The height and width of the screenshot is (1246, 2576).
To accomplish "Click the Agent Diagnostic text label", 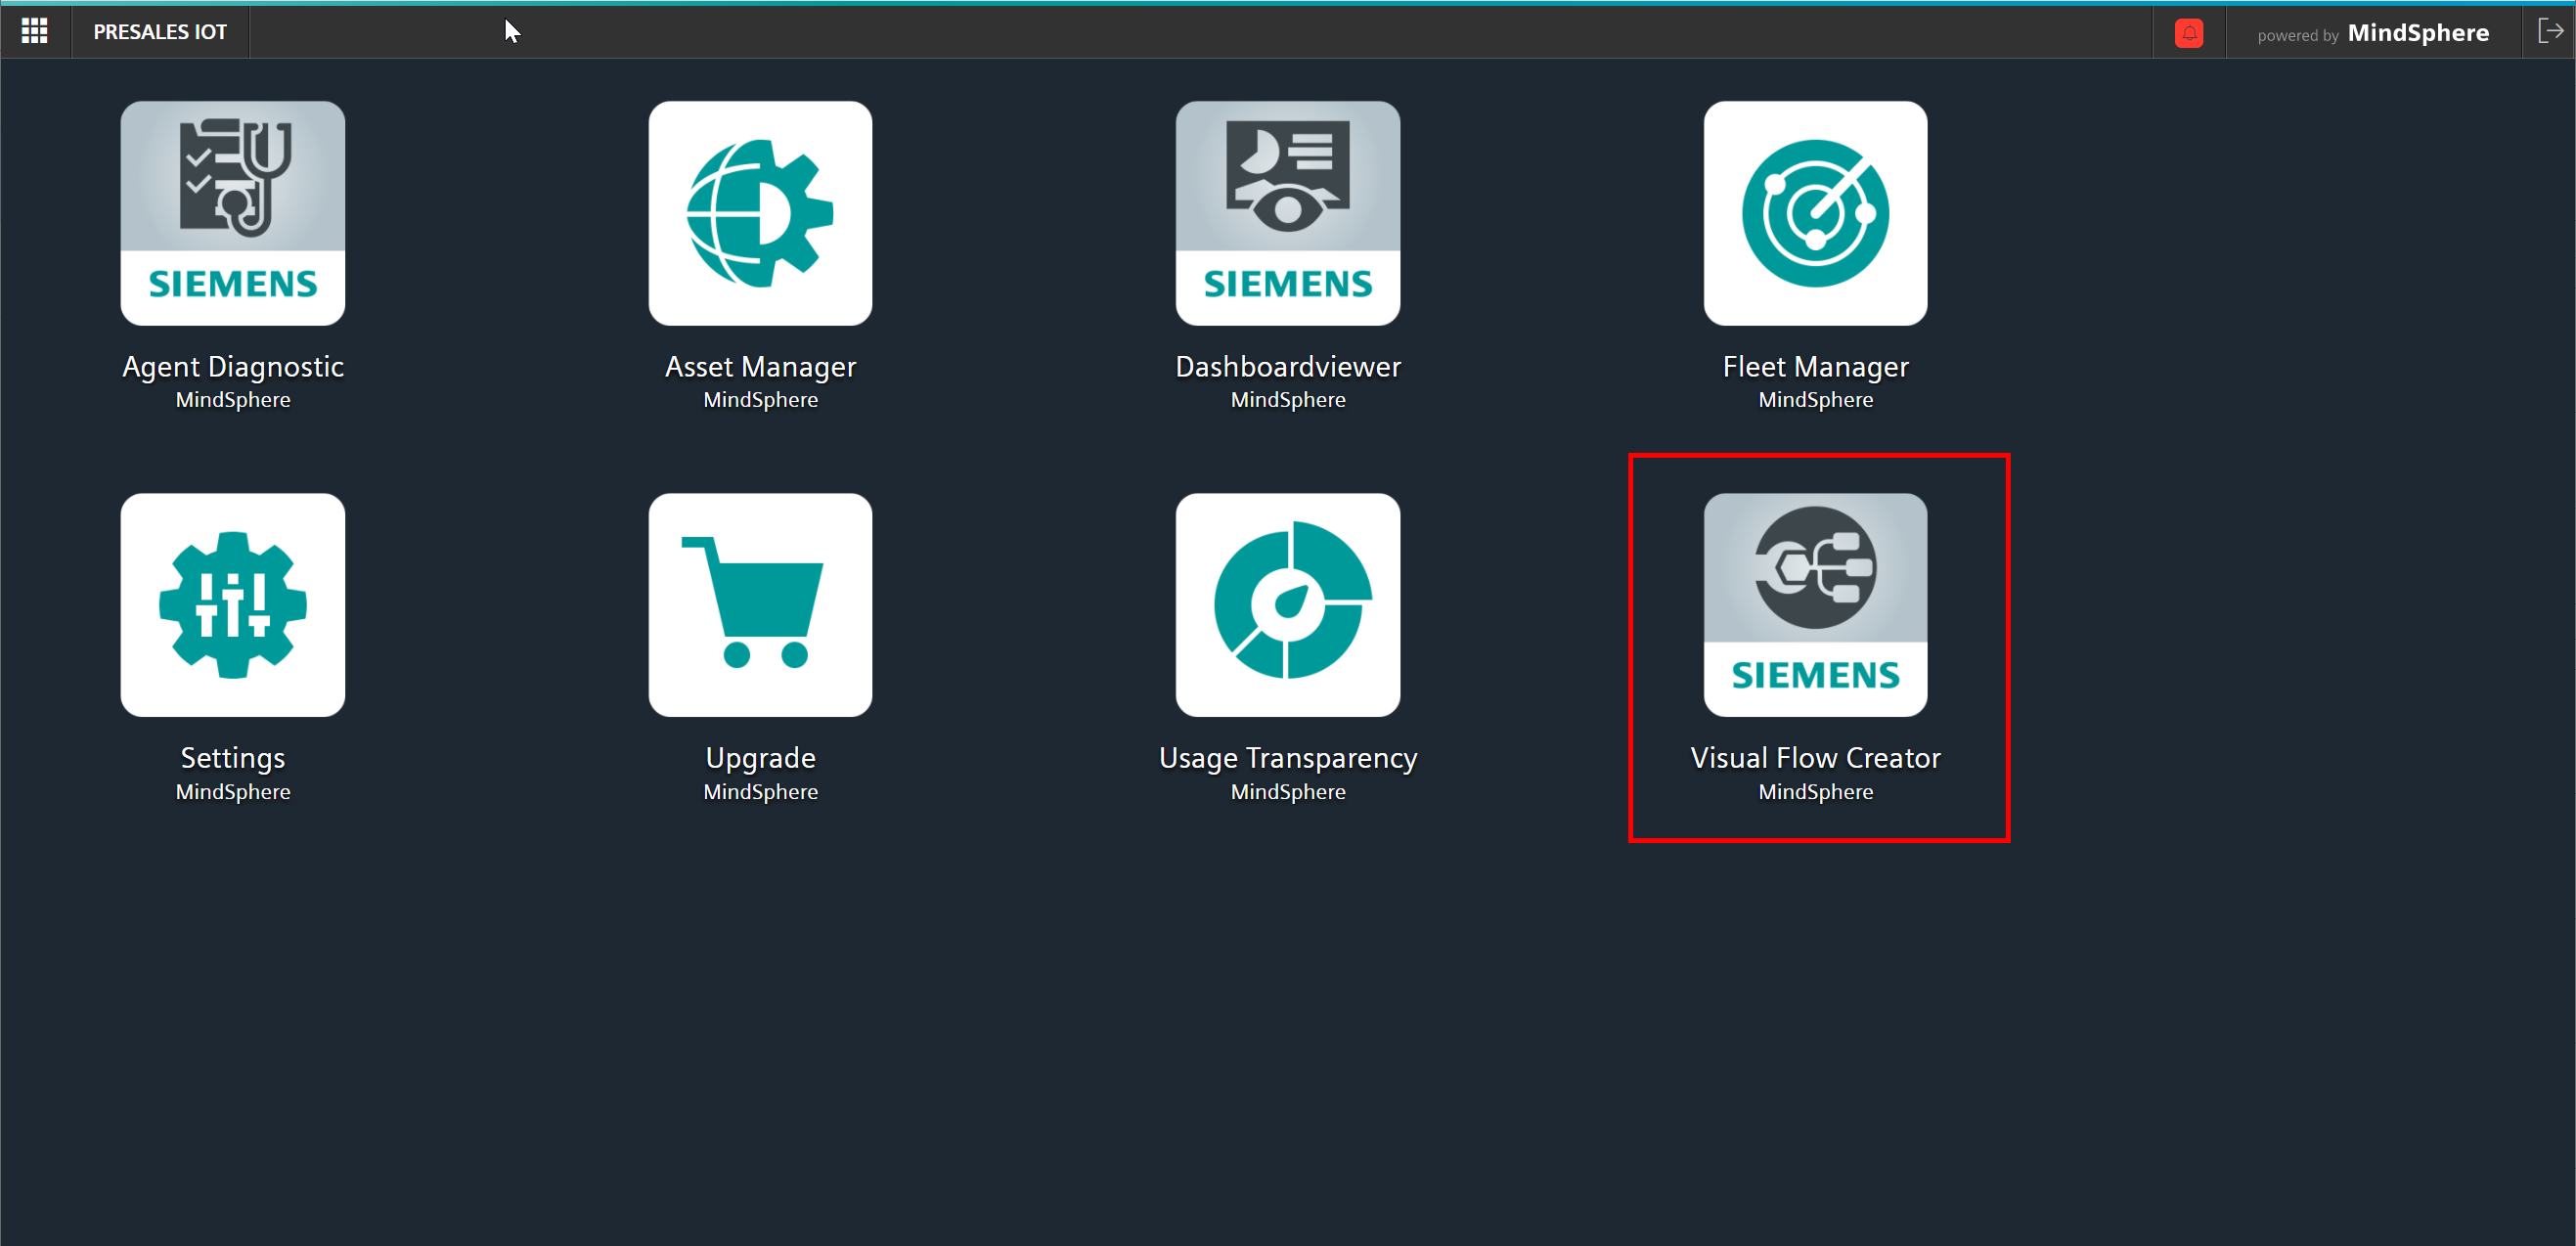I will pyautogui.click(x=232, y=367).
